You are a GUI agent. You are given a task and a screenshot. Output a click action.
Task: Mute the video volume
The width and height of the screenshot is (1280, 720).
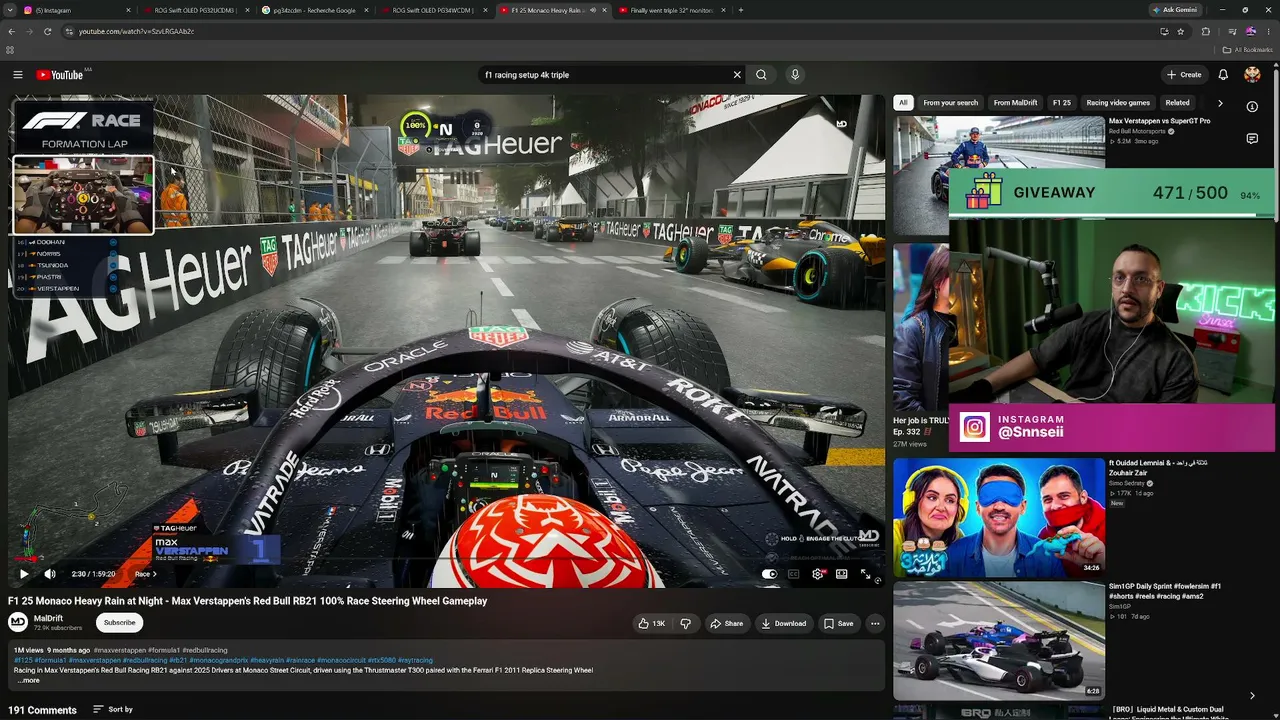[x=51, y=574]
